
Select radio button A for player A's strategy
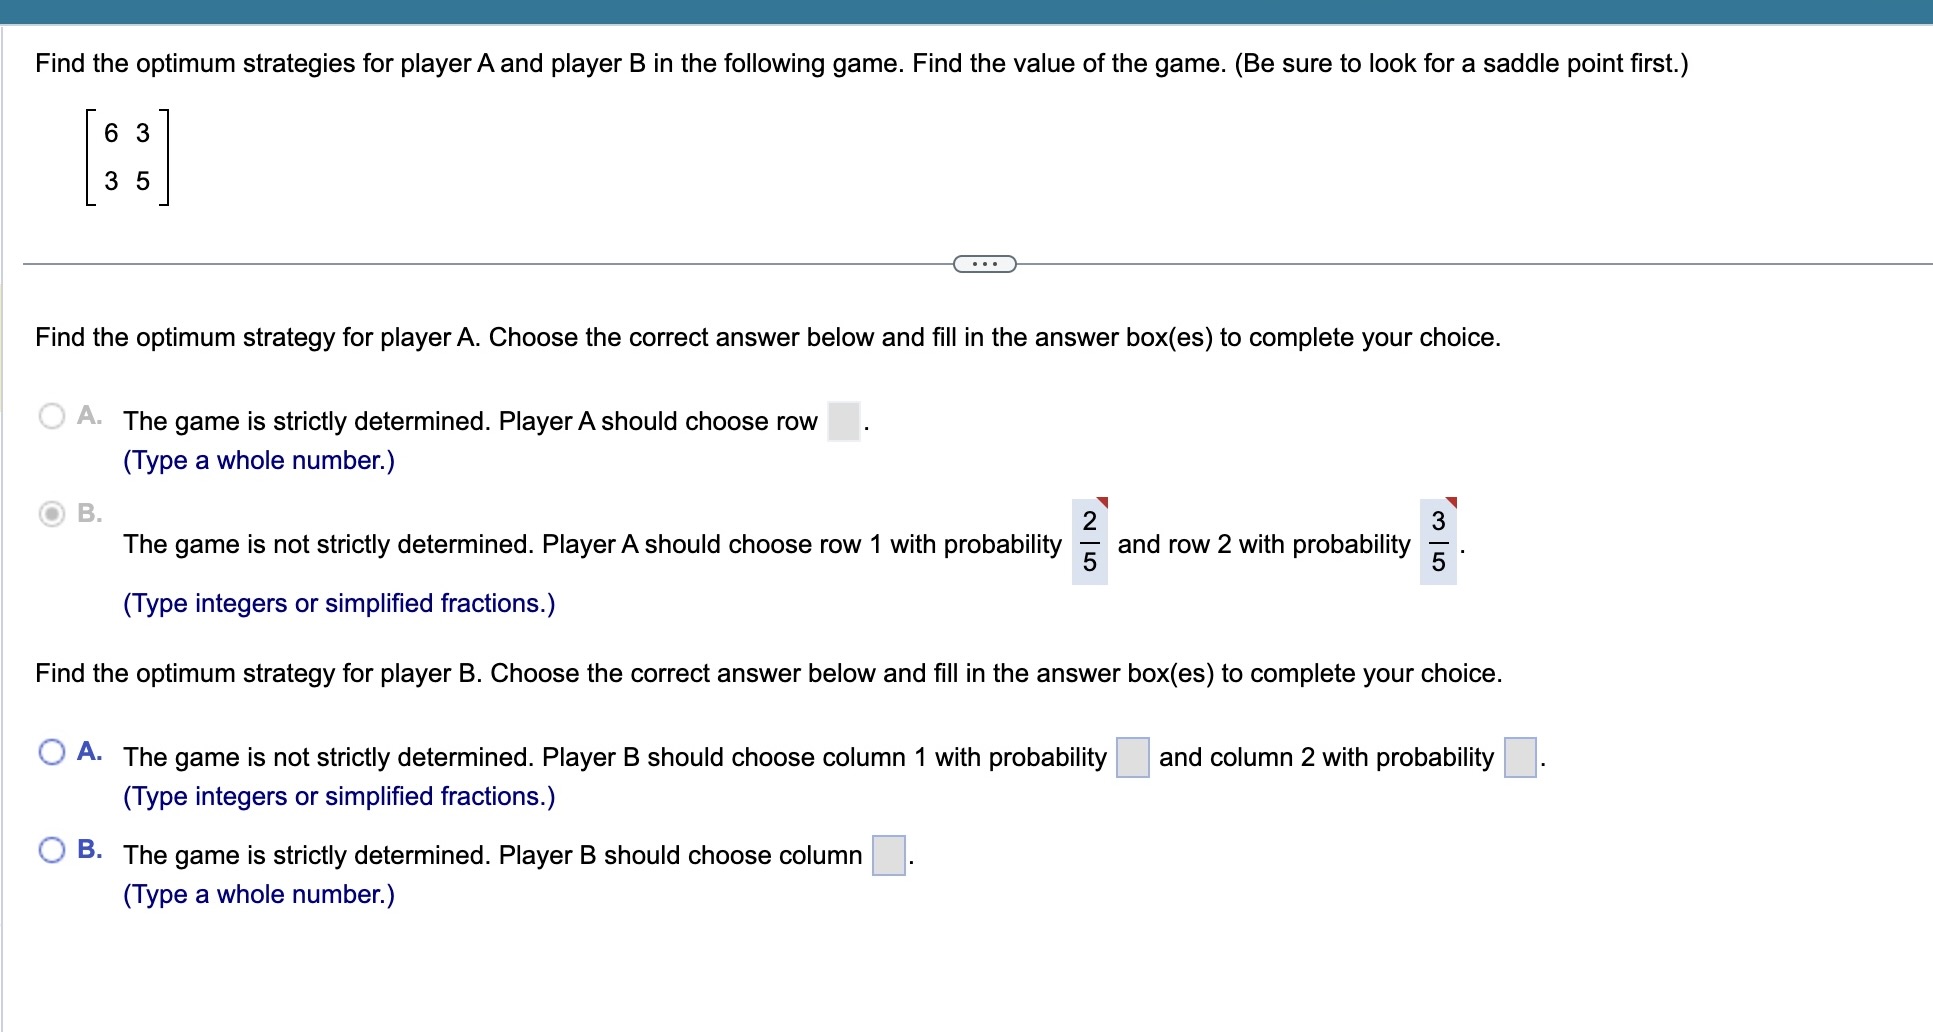51,414
